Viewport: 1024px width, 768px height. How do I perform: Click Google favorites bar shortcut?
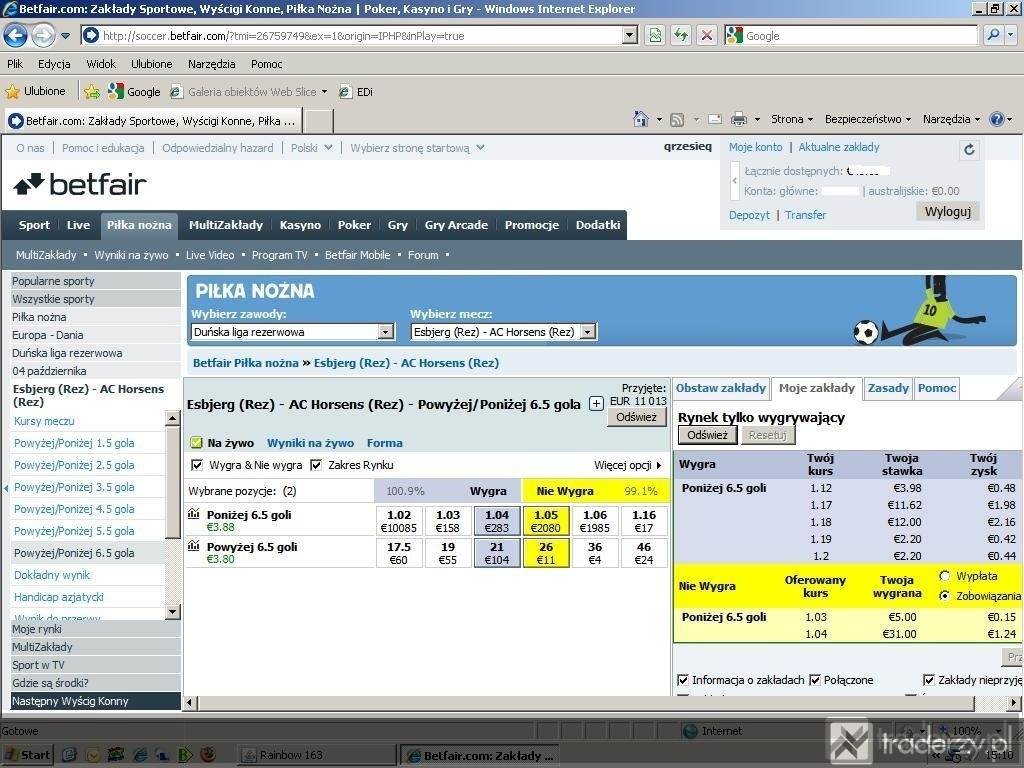[x=135, y=92]
